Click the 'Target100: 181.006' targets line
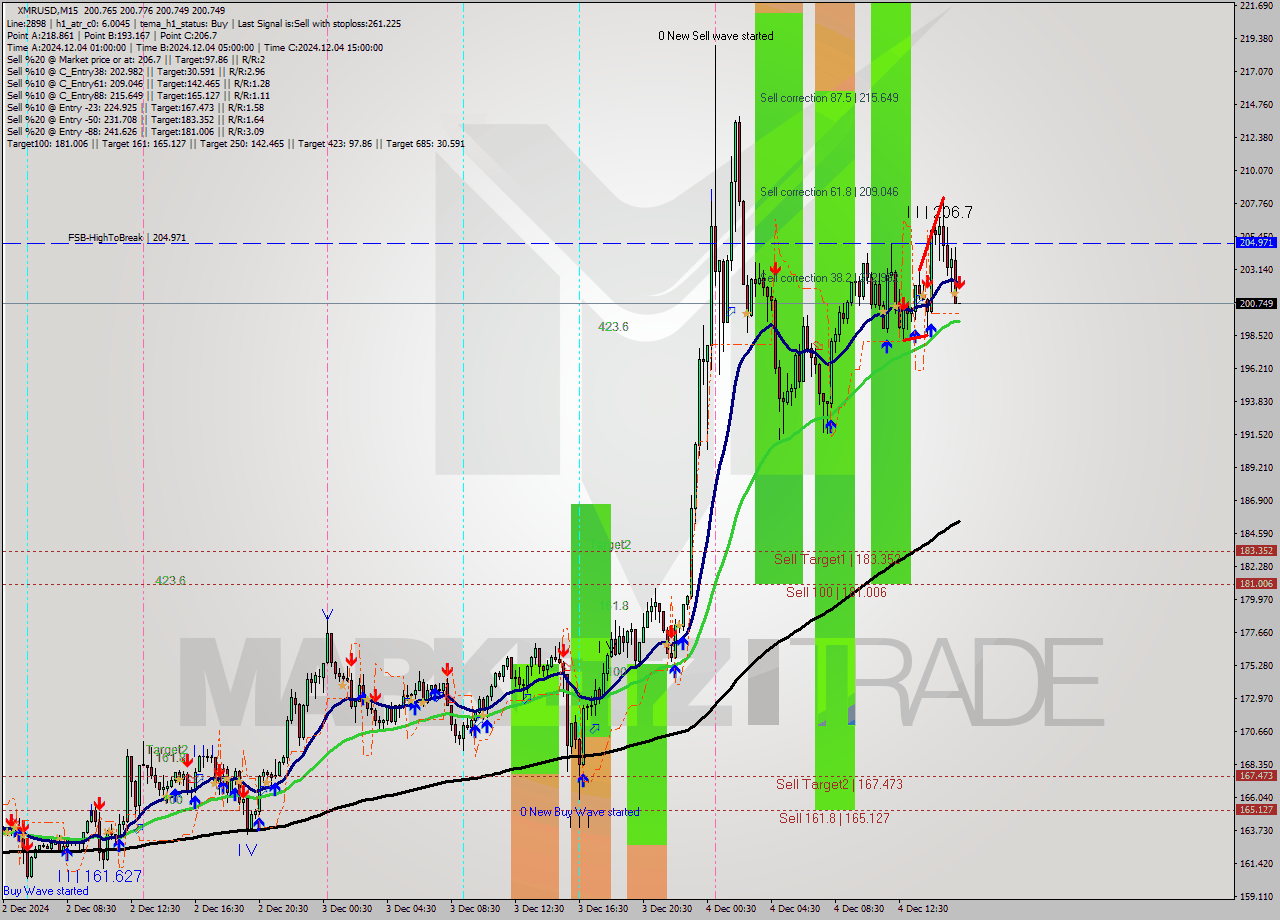 coord(235,144)
